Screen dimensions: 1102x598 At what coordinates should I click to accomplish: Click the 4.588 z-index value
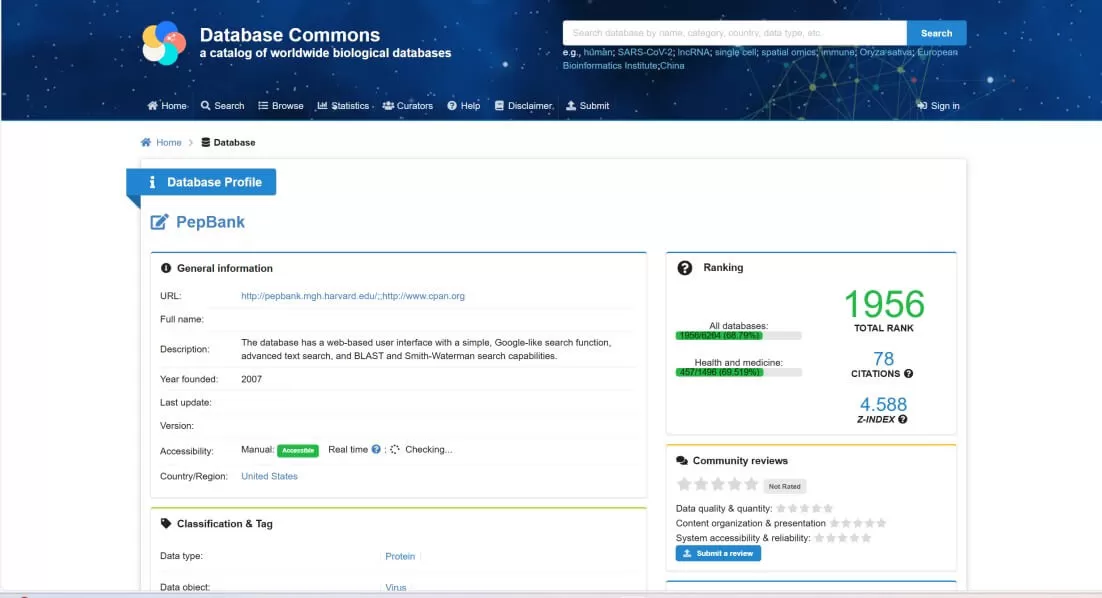click(x=883, y=405)
